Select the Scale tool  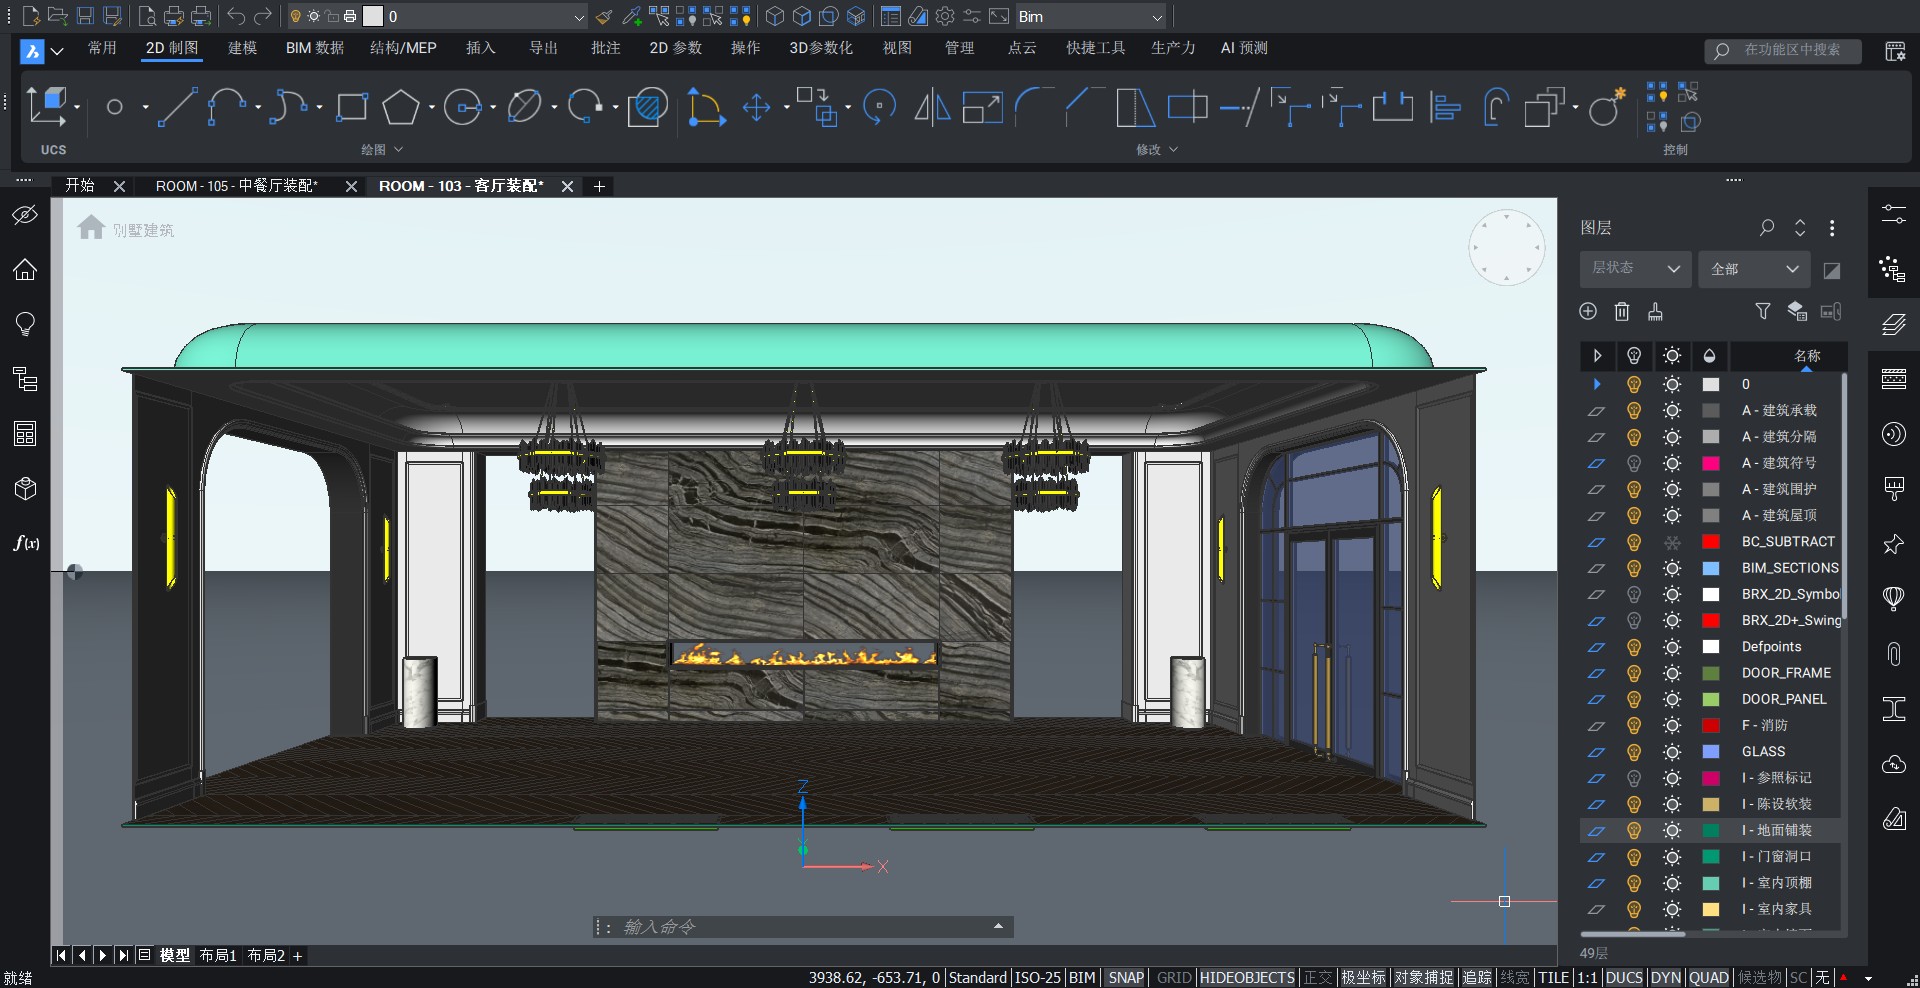(x=982, y=107)
